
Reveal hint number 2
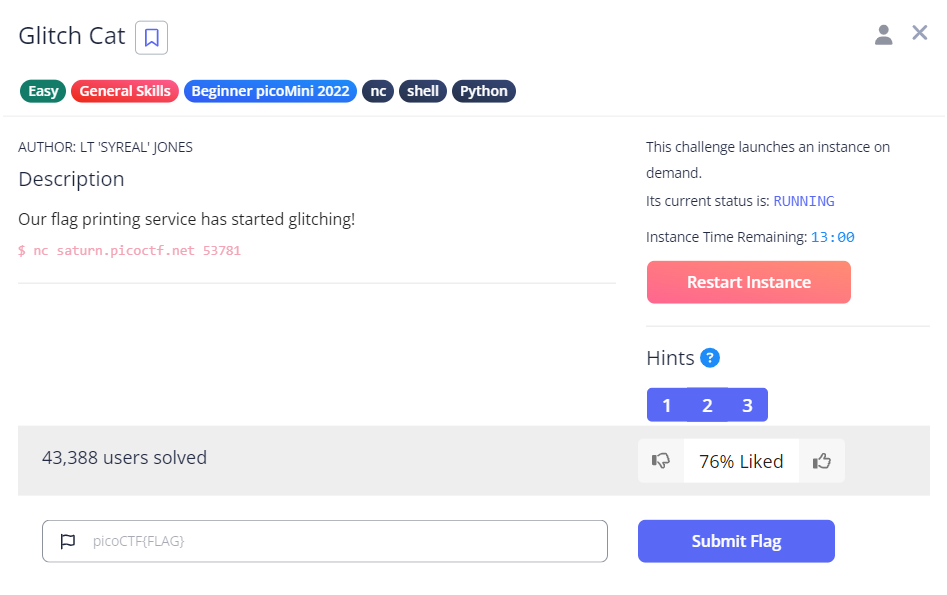pyautogui.click(x=707, y=405)
